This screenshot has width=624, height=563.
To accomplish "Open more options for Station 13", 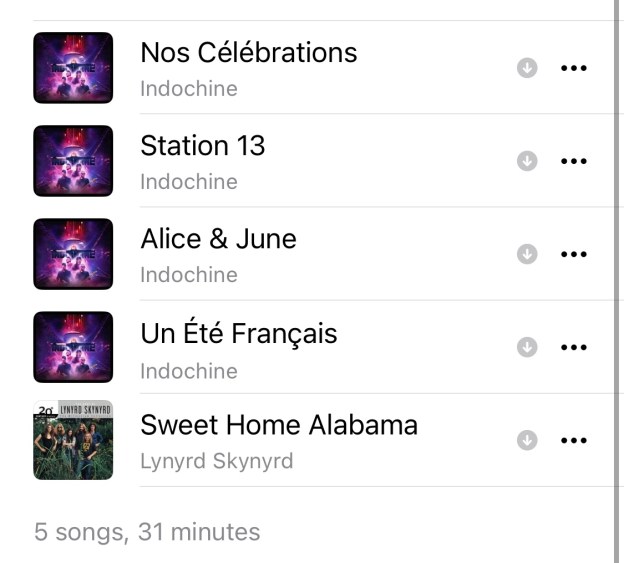I will tap(573, 161).
